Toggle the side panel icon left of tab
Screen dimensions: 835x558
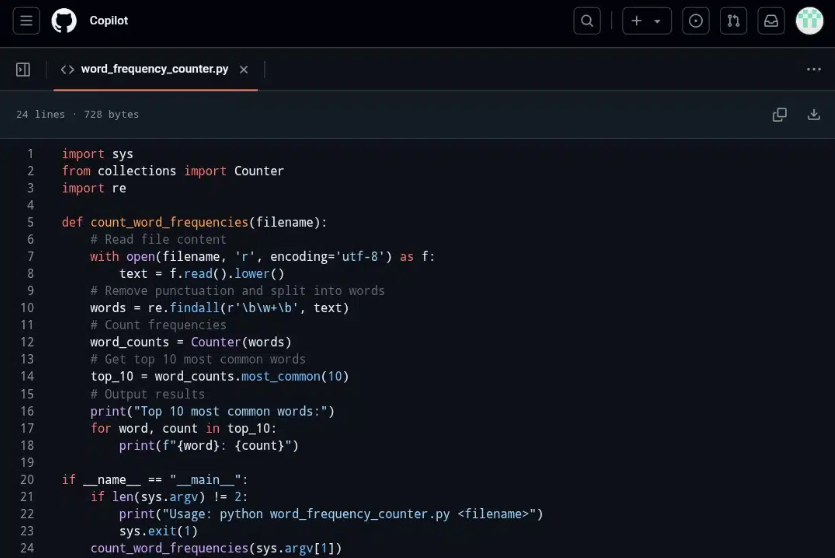point(23,69)
